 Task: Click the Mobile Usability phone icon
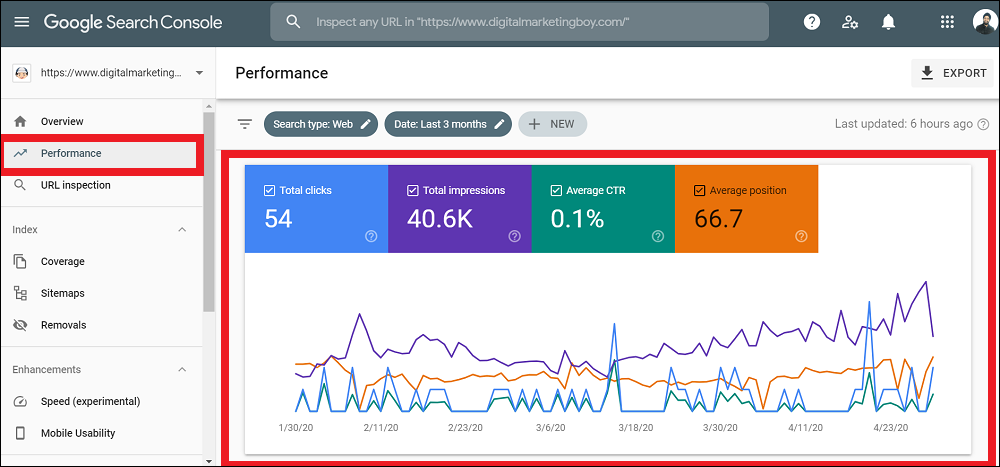pyautogui.click(x=20, y=433)
